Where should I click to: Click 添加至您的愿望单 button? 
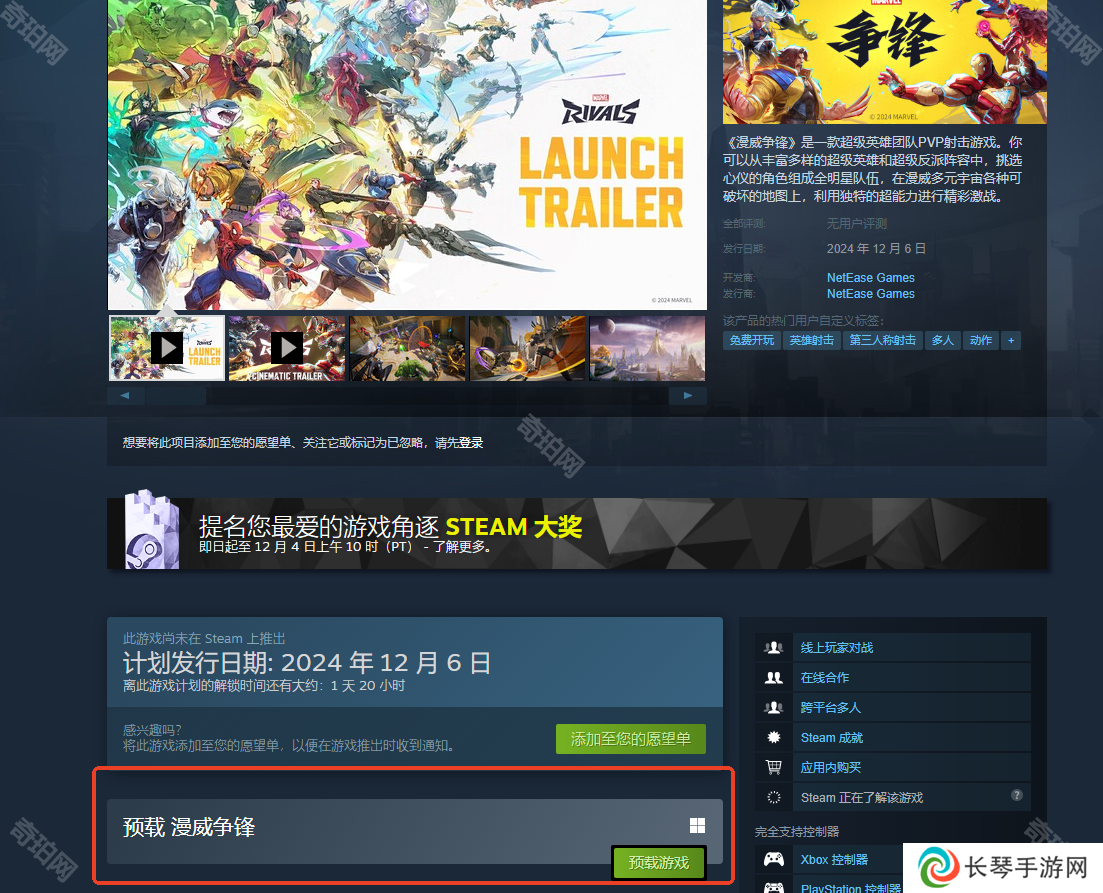[x=630, y=739]
